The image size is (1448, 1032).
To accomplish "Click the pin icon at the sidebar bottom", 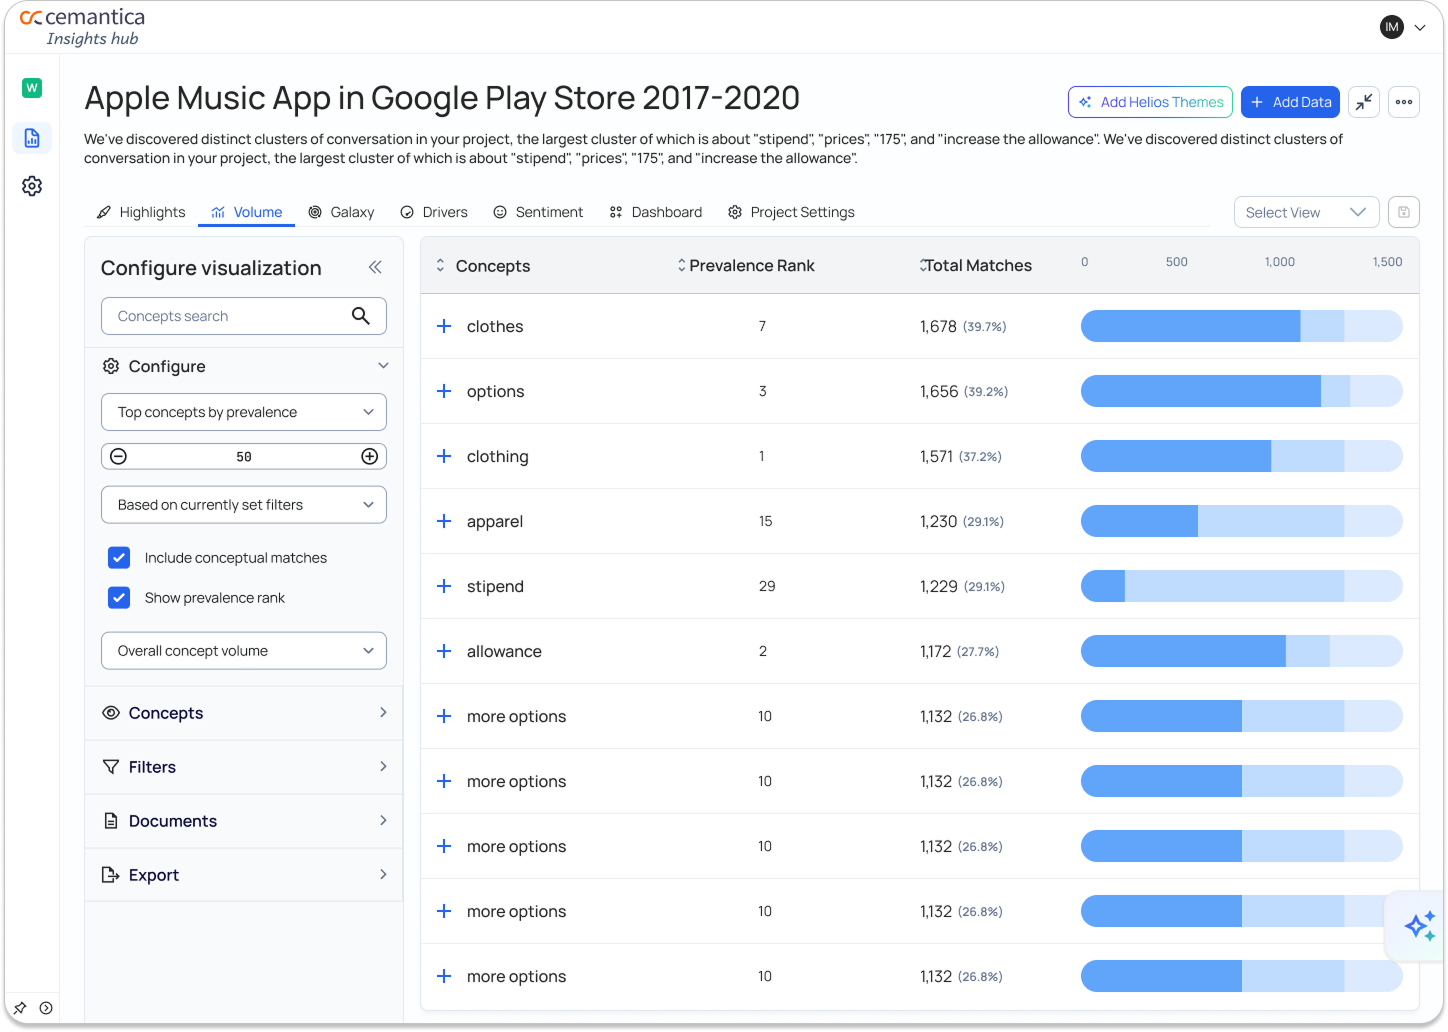I will pyautogui.click(x=20, y=1008).
